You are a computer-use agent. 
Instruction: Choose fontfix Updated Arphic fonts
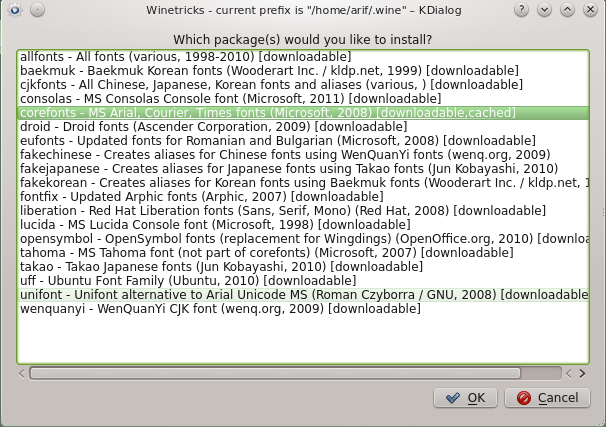point(303,197)
